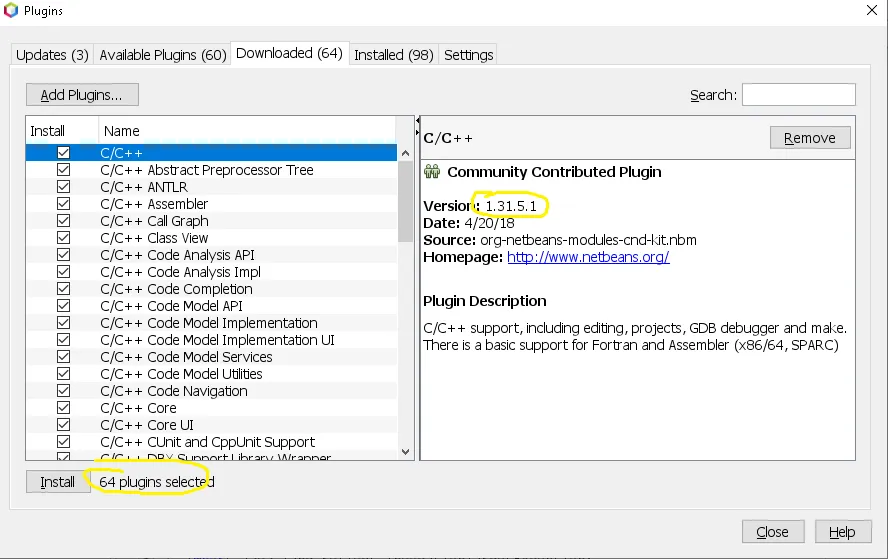Select the C/C++ Code Navigation row
The image size is (888, 559).
[211, 390]
